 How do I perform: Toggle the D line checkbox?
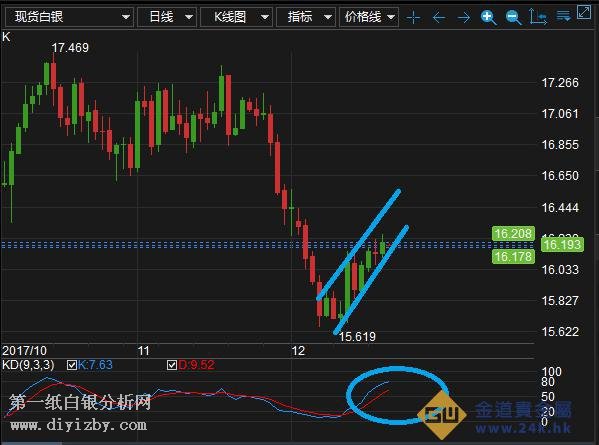point(172,365)
